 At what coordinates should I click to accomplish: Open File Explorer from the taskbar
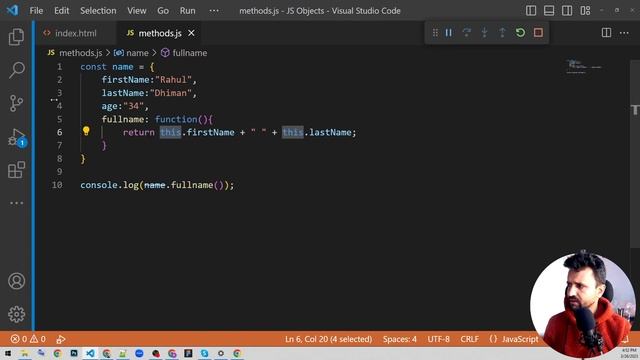click(24, 353)
